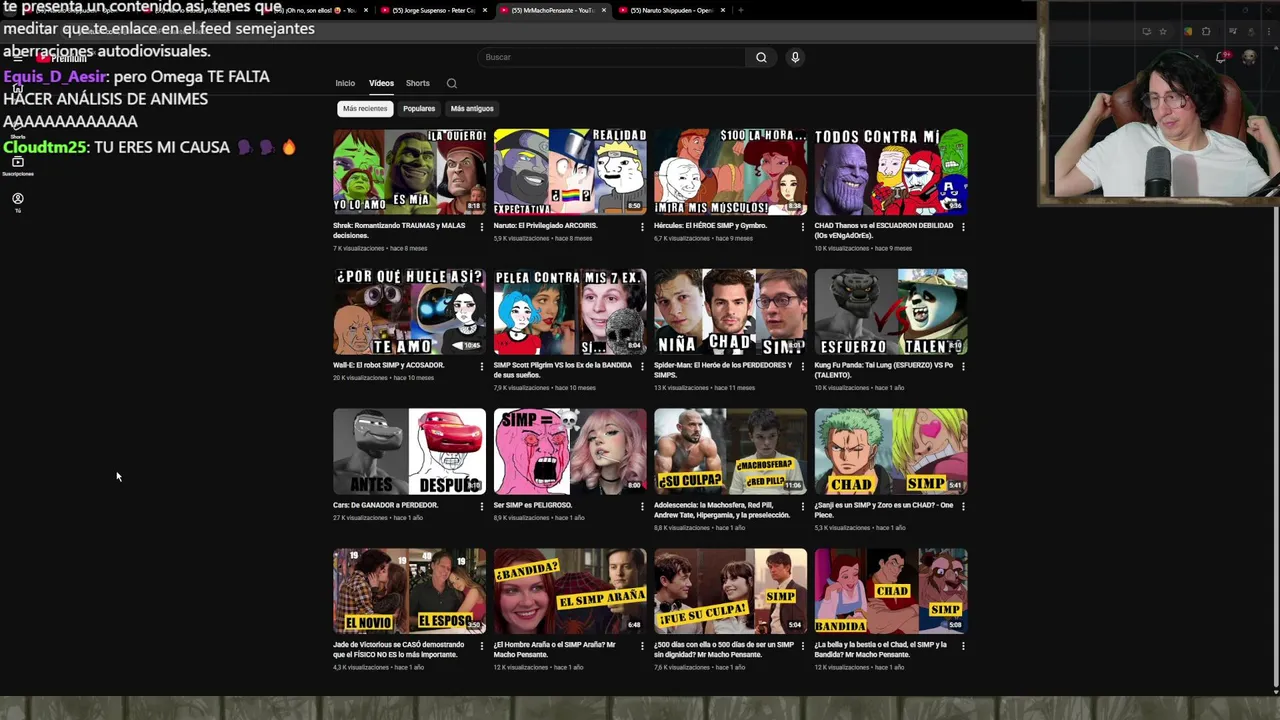Open the media control icon in browser toolbar

click(x=1232, y=31)
